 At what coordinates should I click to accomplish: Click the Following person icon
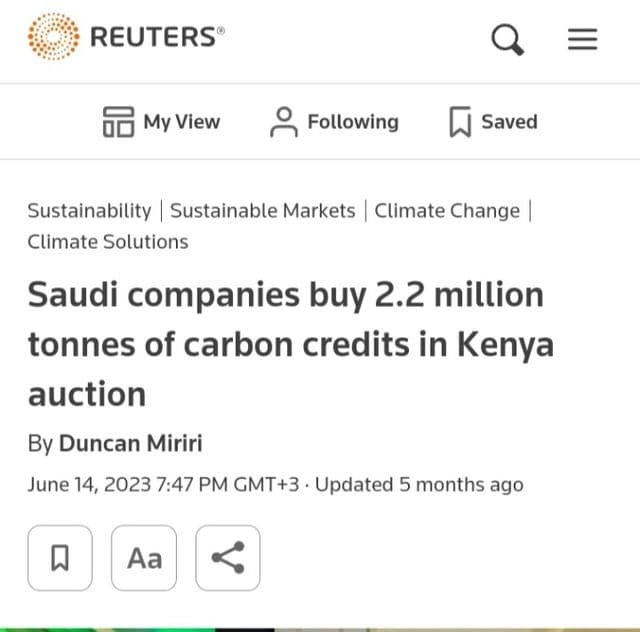(x=284, y=122)
